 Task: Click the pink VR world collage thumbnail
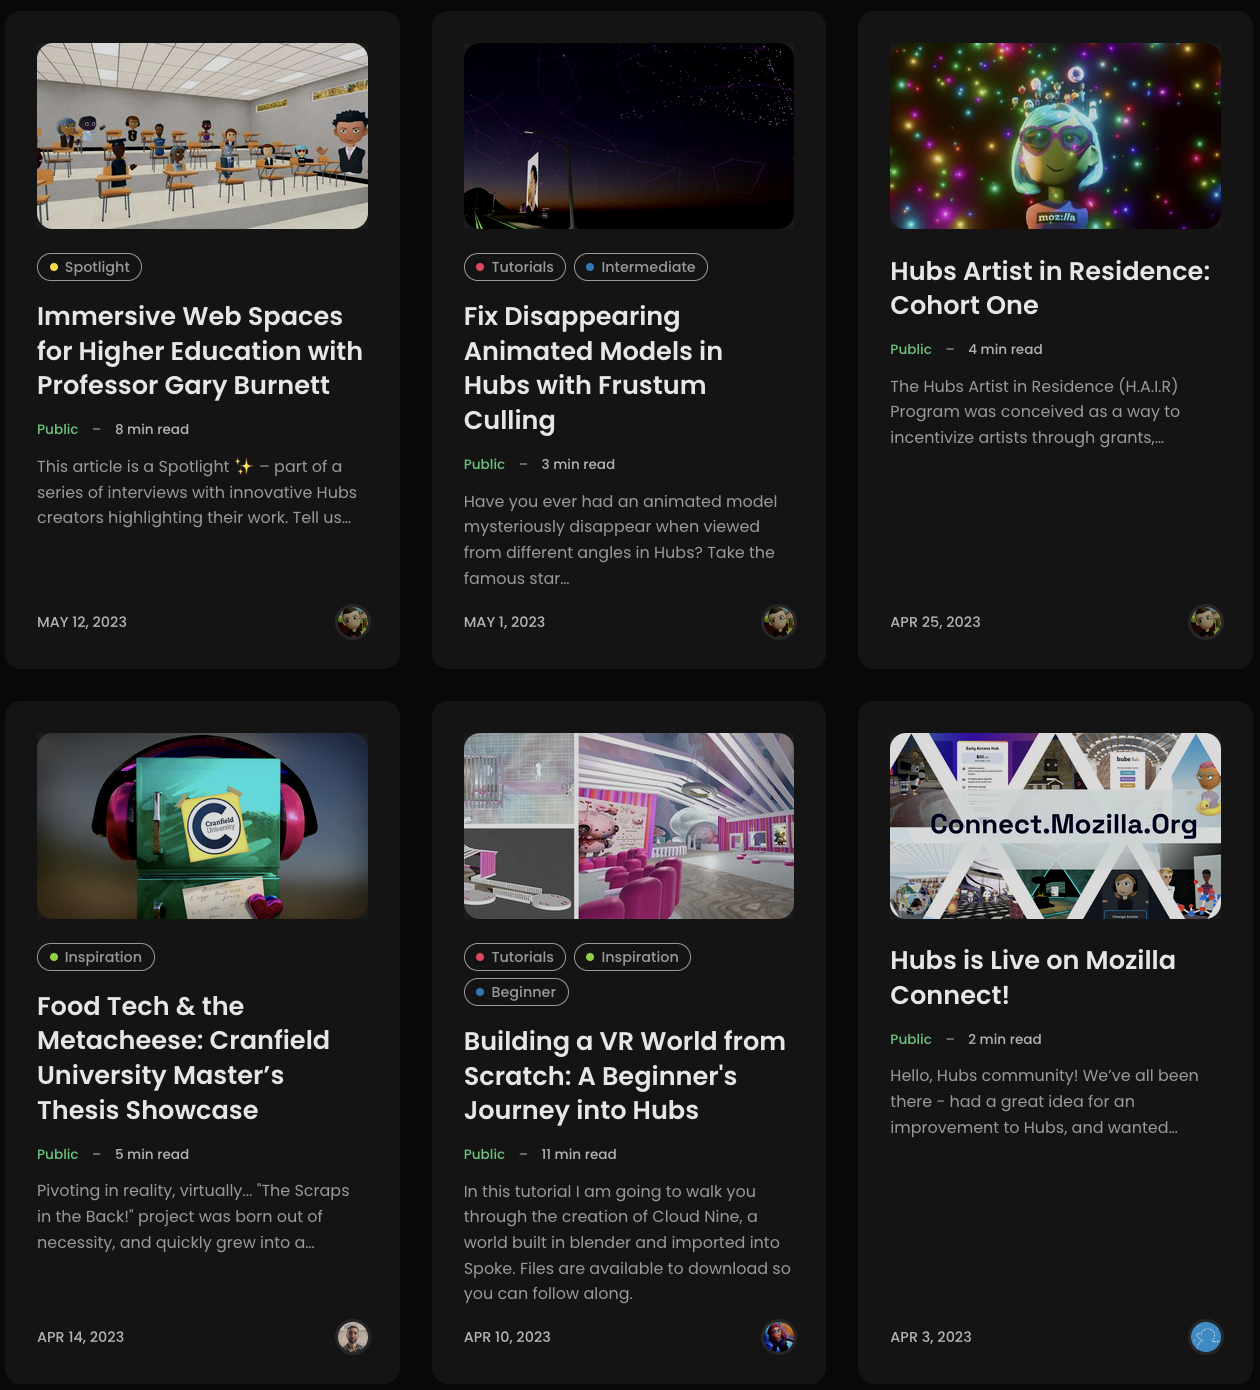[x=629, y=826]
